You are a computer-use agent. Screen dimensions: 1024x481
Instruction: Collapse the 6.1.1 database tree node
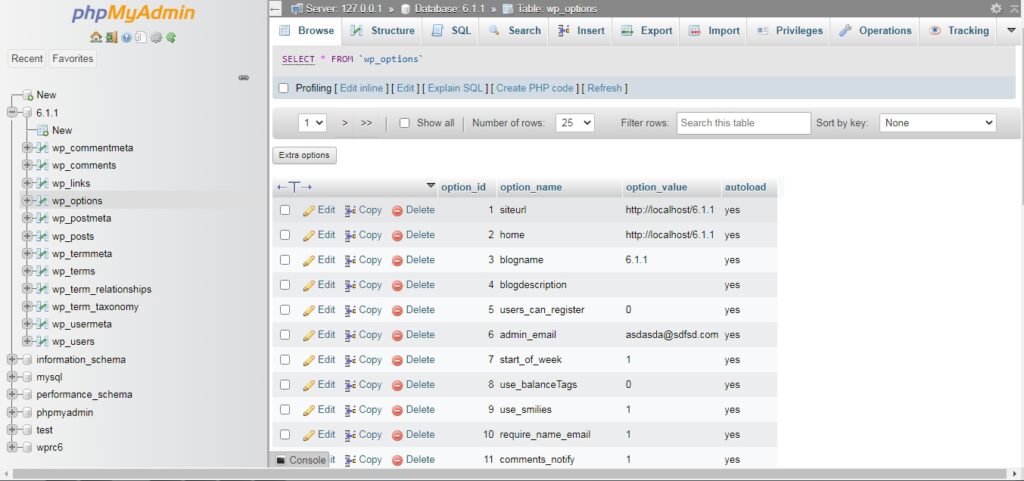[12, 113]
